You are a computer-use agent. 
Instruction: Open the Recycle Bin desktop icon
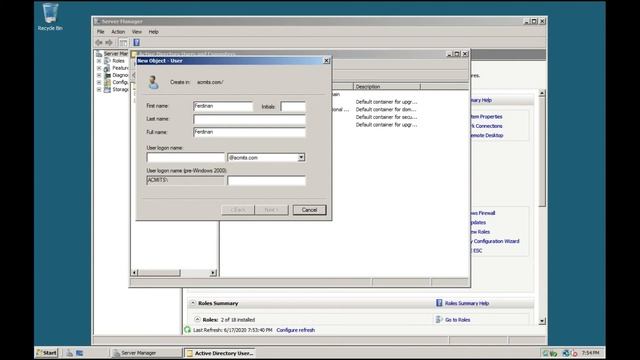(50, 16)
